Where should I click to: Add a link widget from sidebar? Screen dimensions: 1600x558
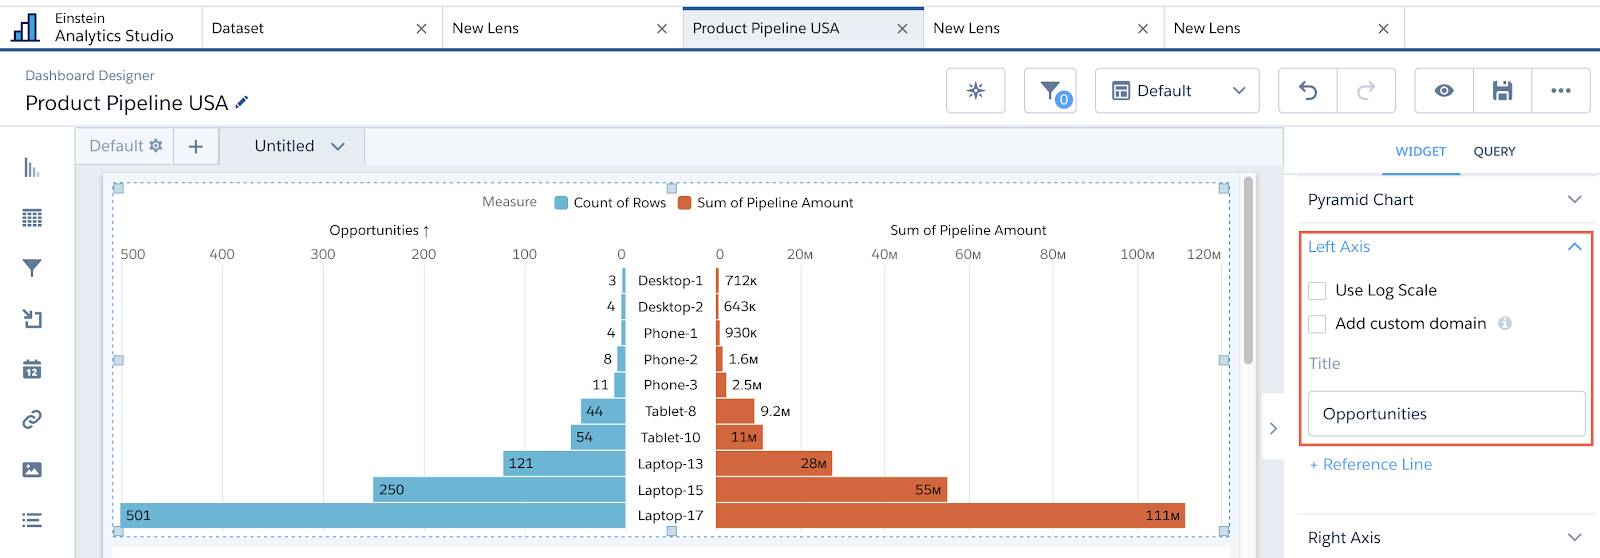32,419
